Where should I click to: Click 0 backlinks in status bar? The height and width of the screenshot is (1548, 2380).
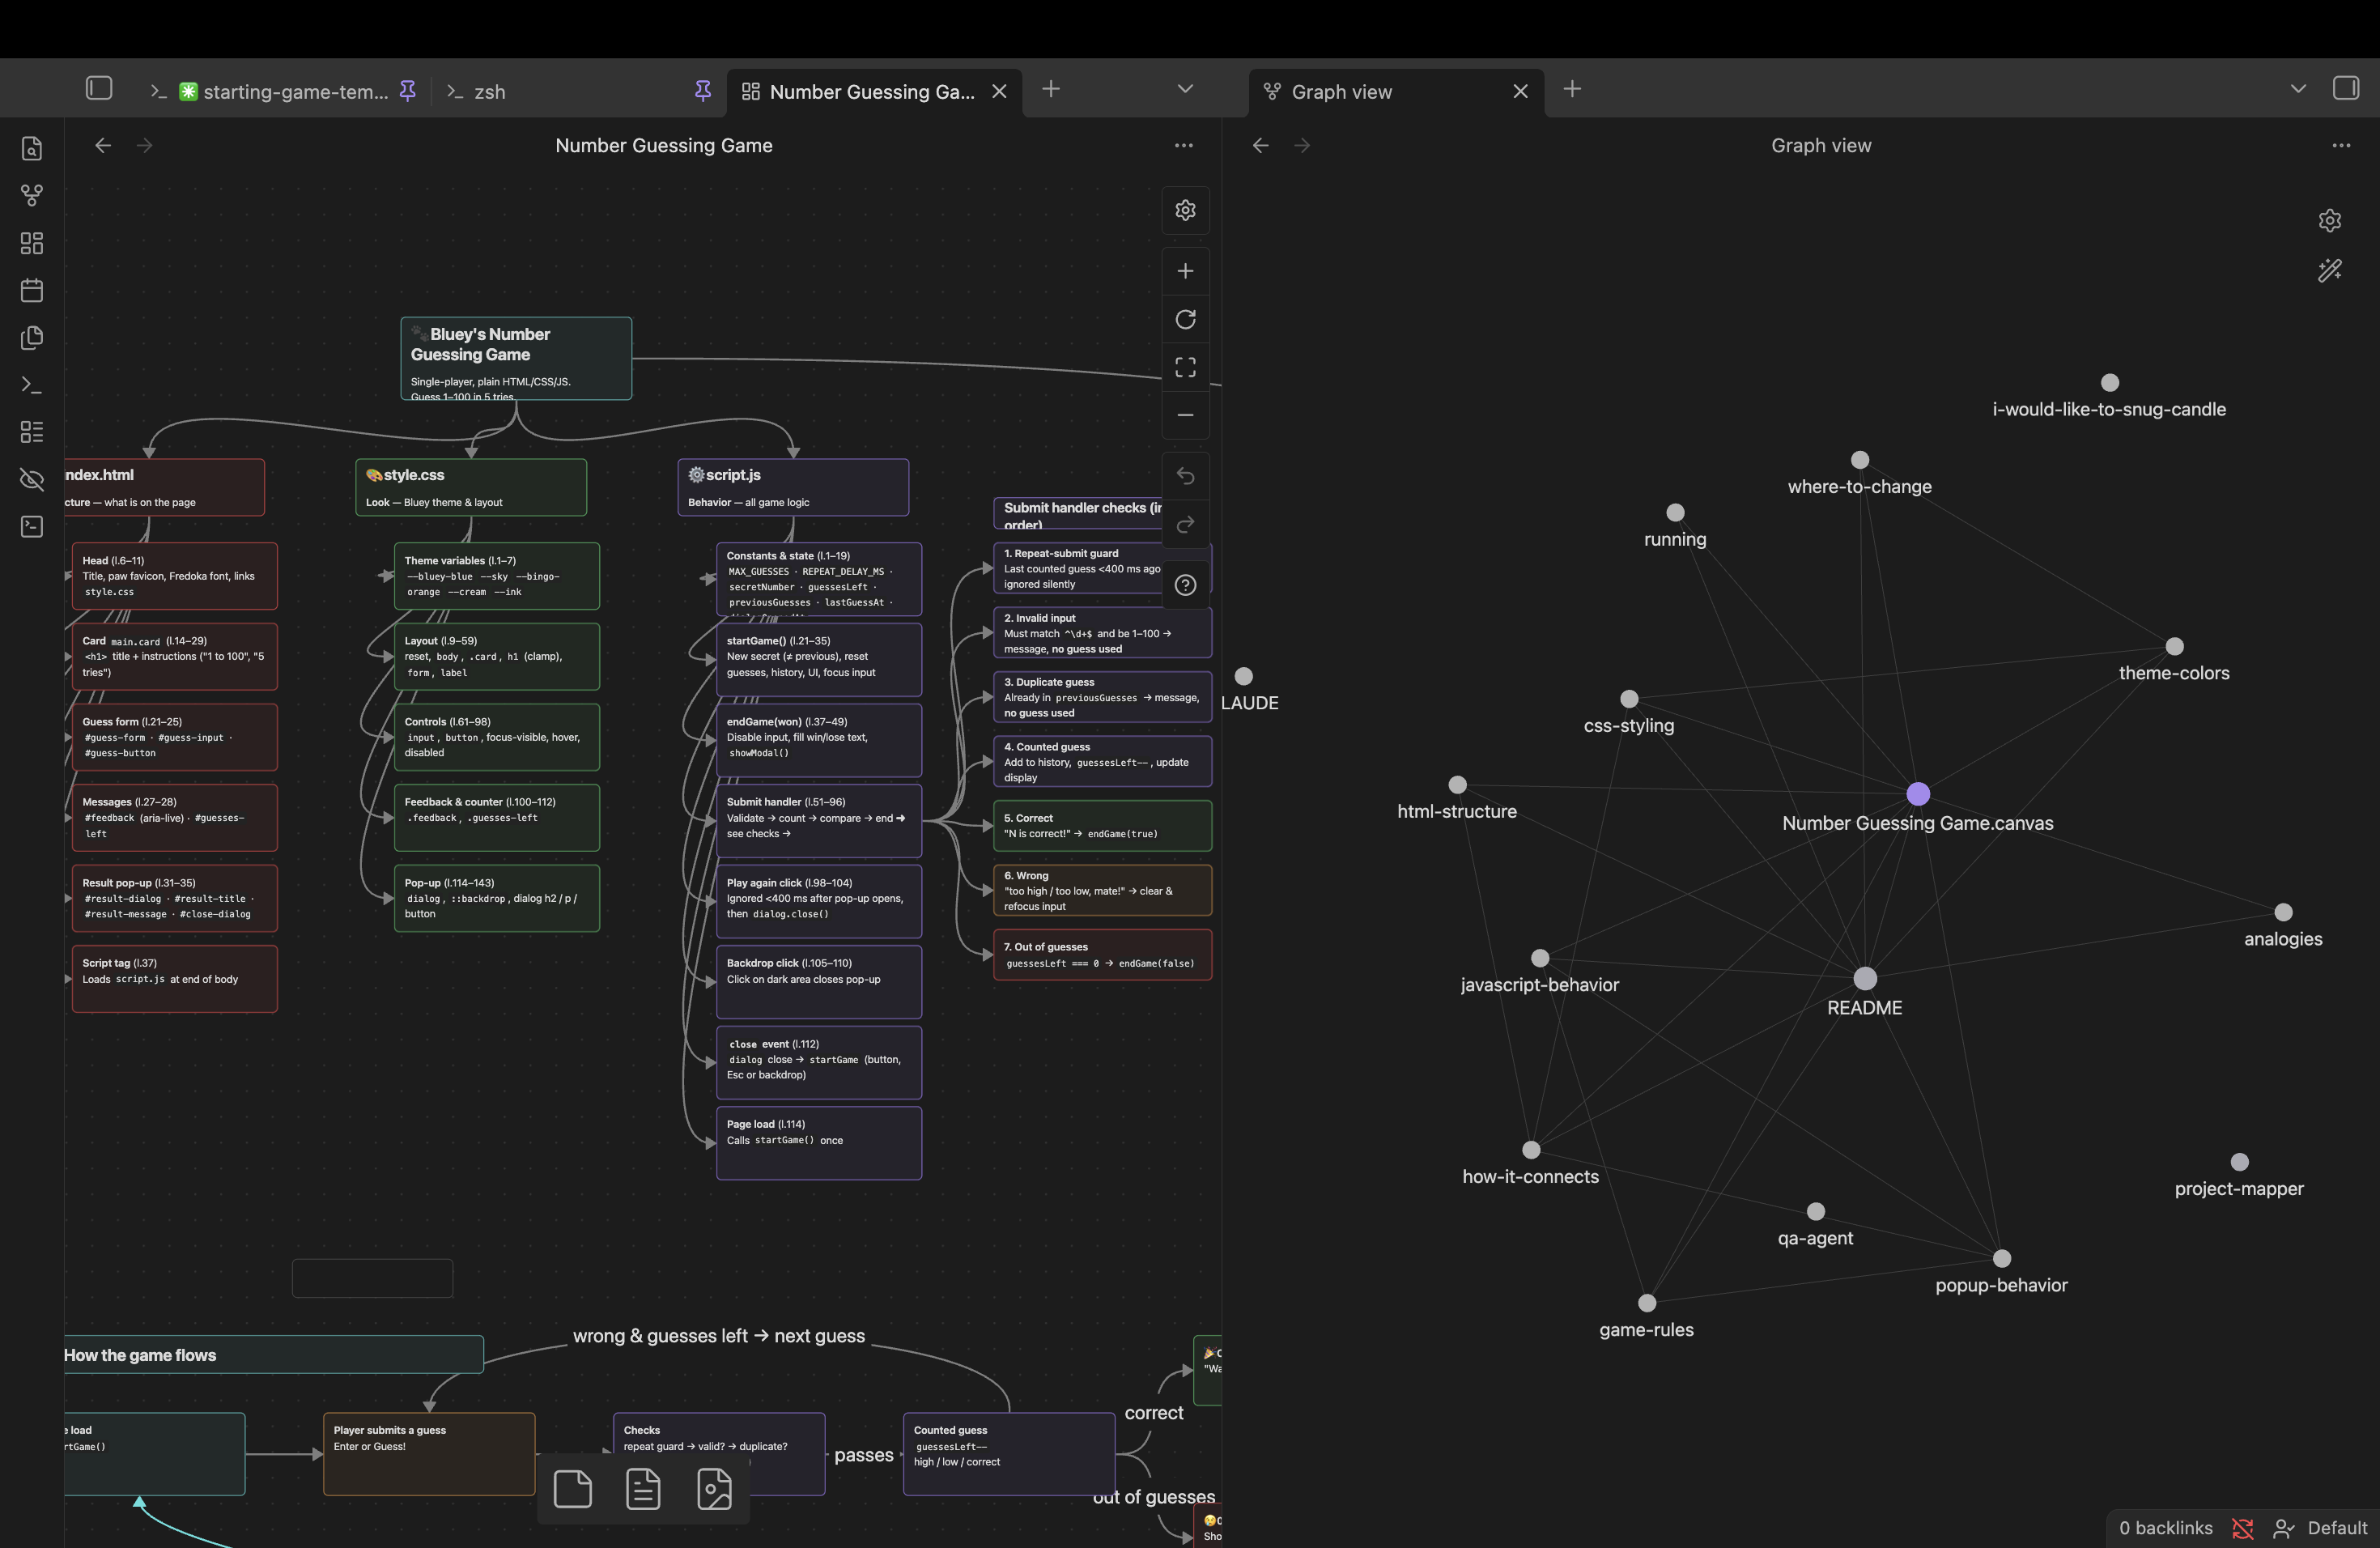tap(2166, 1528)
